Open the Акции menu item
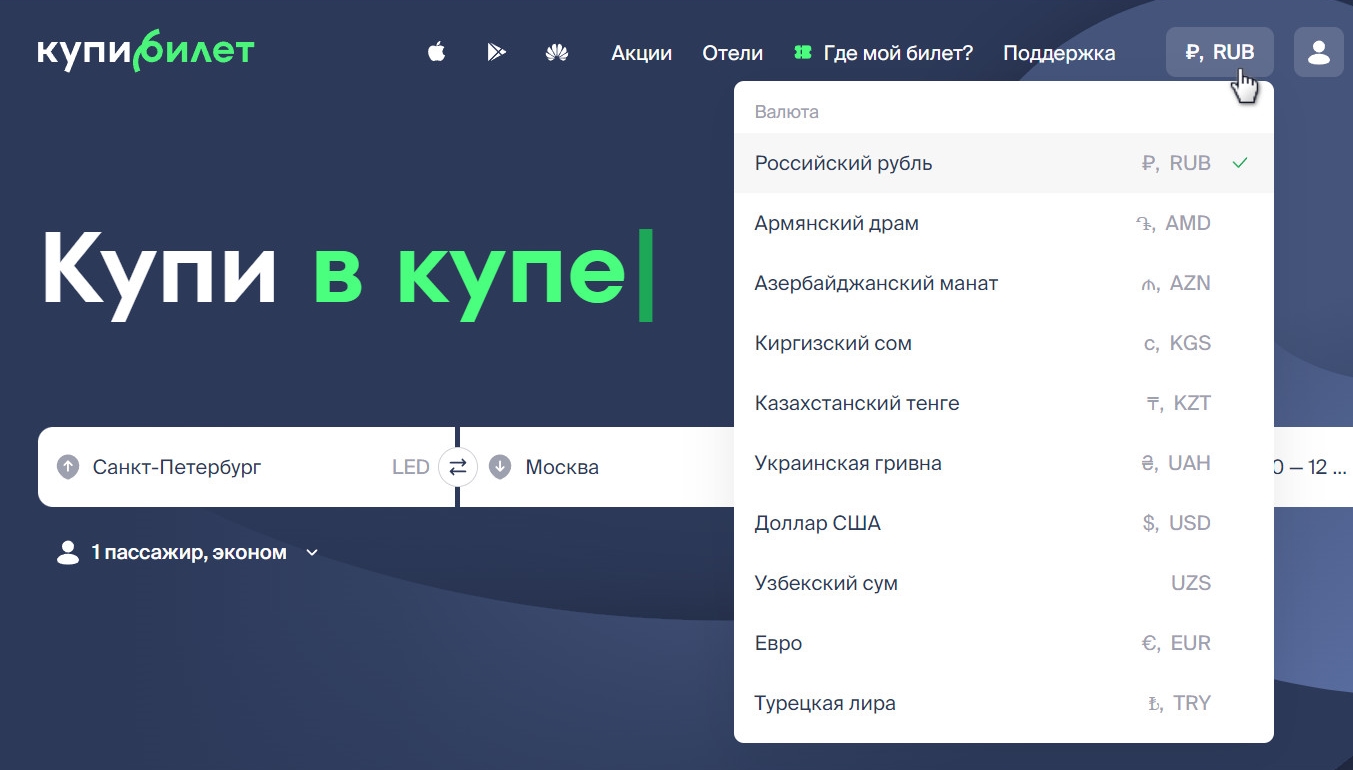 [x=641, y=53]
